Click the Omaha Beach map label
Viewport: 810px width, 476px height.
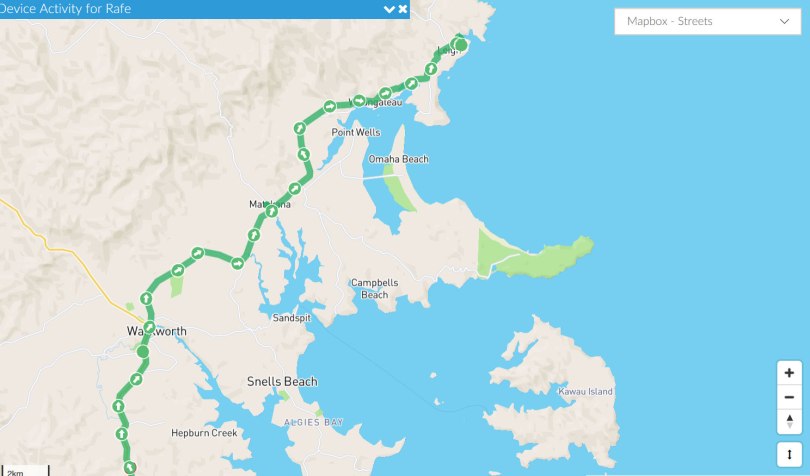pos(398,159)
